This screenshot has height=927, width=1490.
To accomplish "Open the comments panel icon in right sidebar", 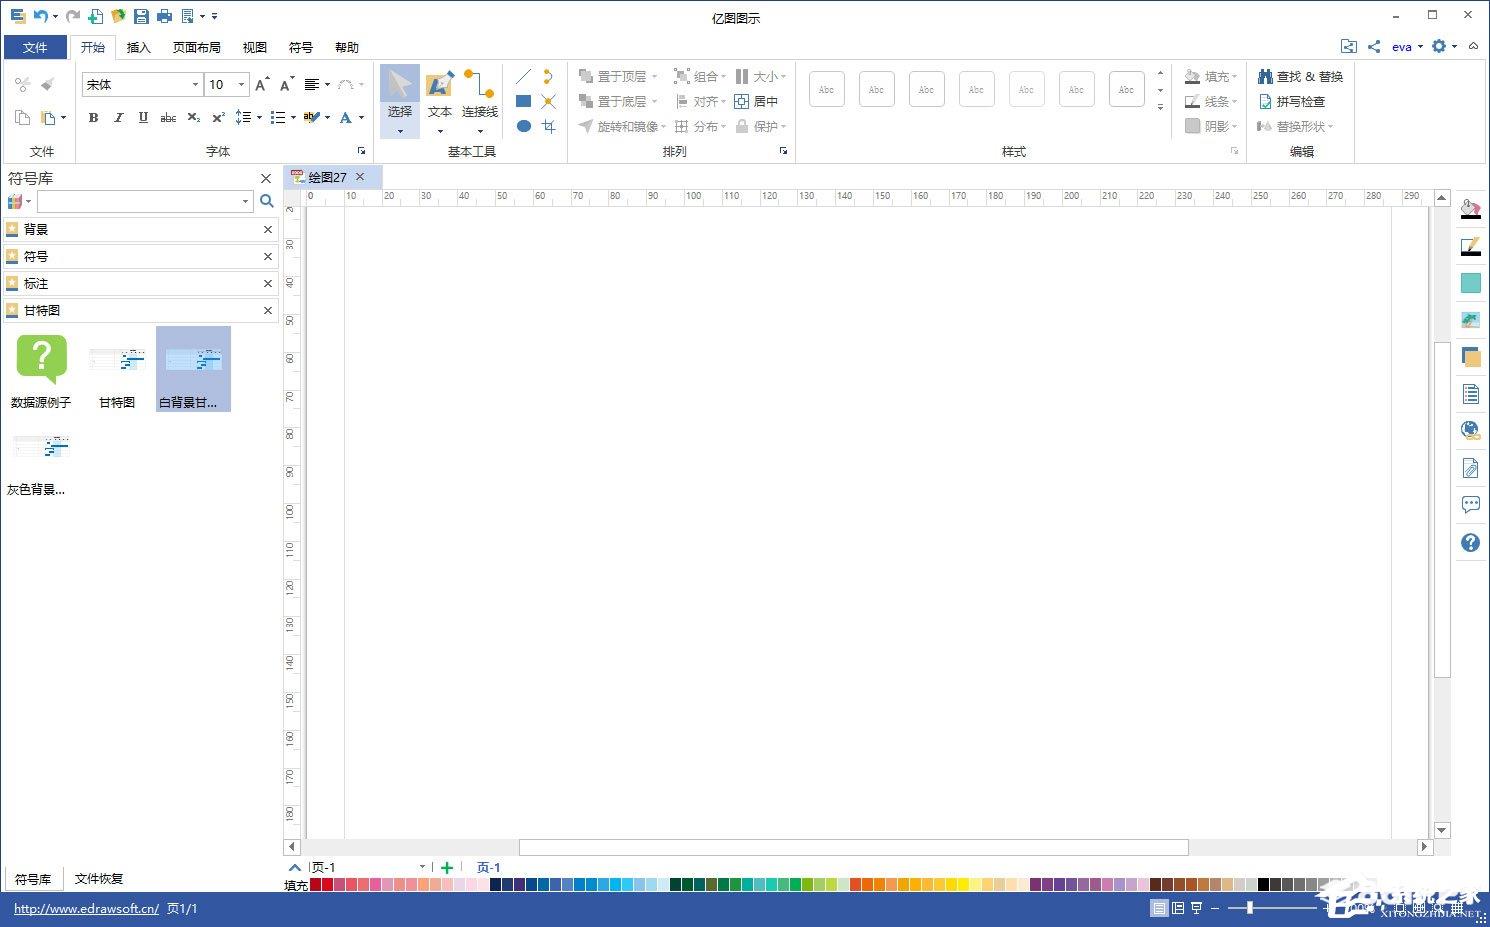I will 1470,505.
